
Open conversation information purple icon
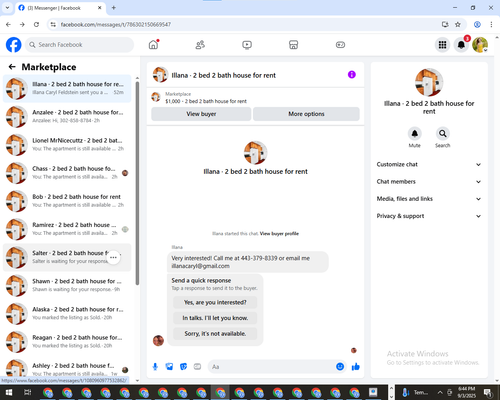coord(352,75)
